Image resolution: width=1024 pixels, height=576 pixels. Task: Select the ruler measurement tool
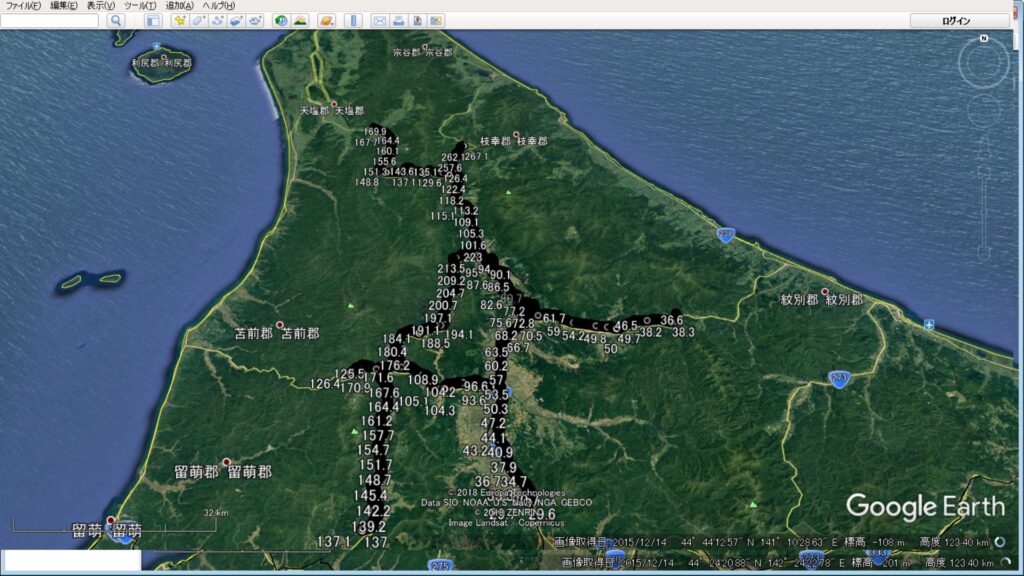353,20
